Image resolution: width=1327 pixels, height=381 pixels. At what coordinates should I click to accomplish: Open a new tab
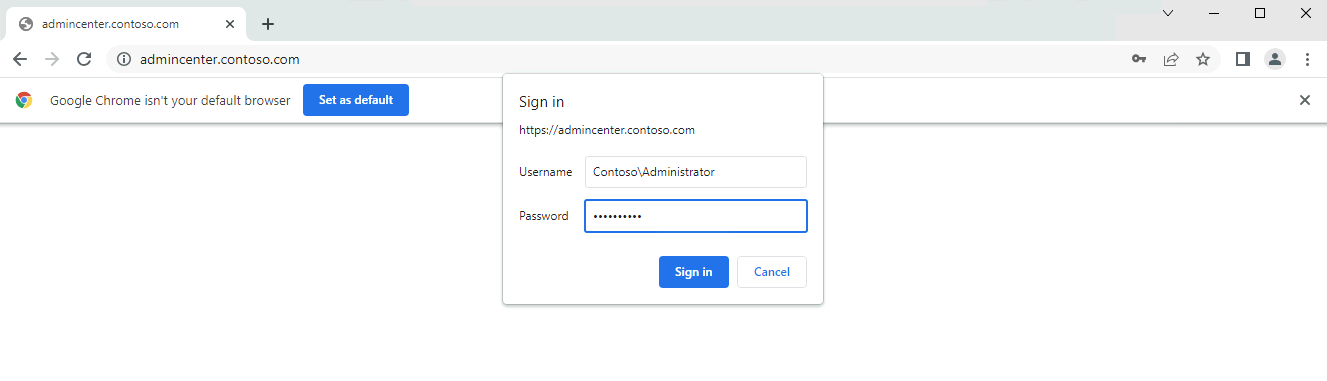coord(268,24)
